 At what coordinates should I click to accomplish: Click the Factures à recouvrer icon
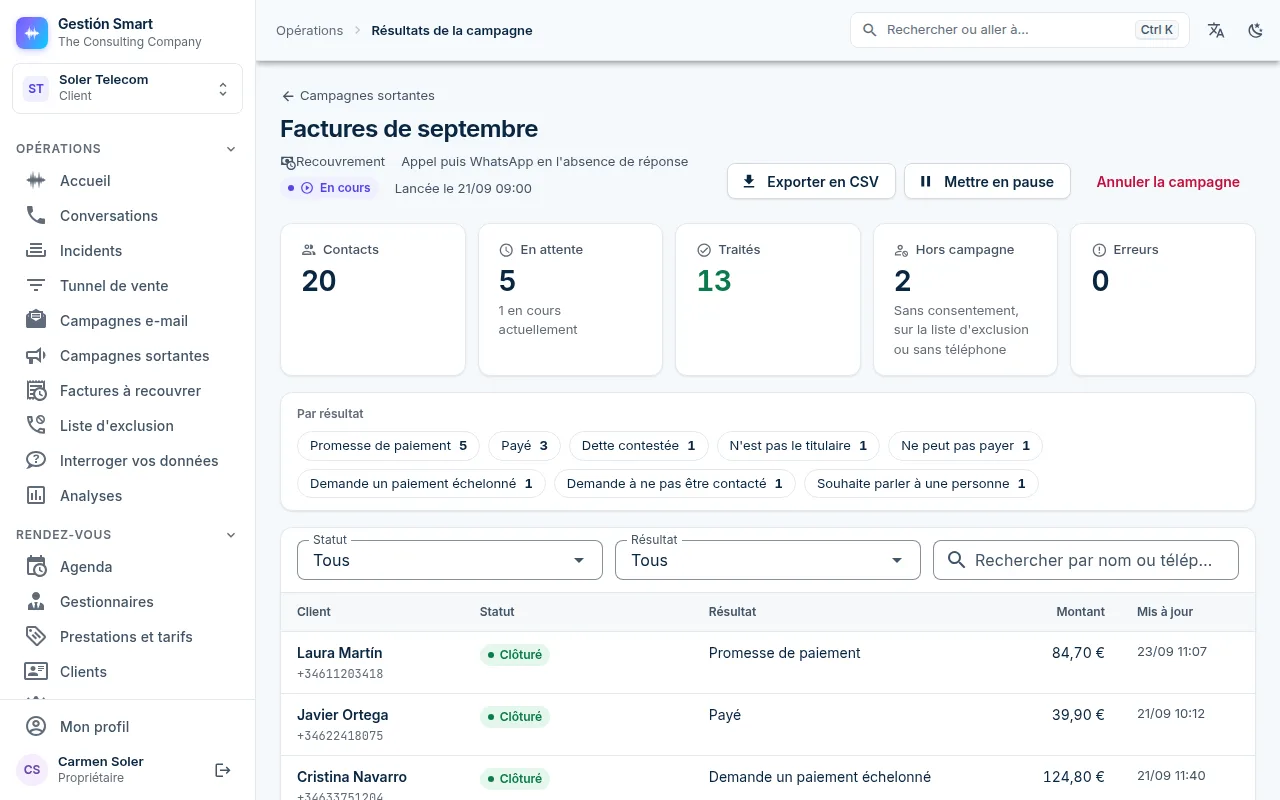(x=36, y=391)
